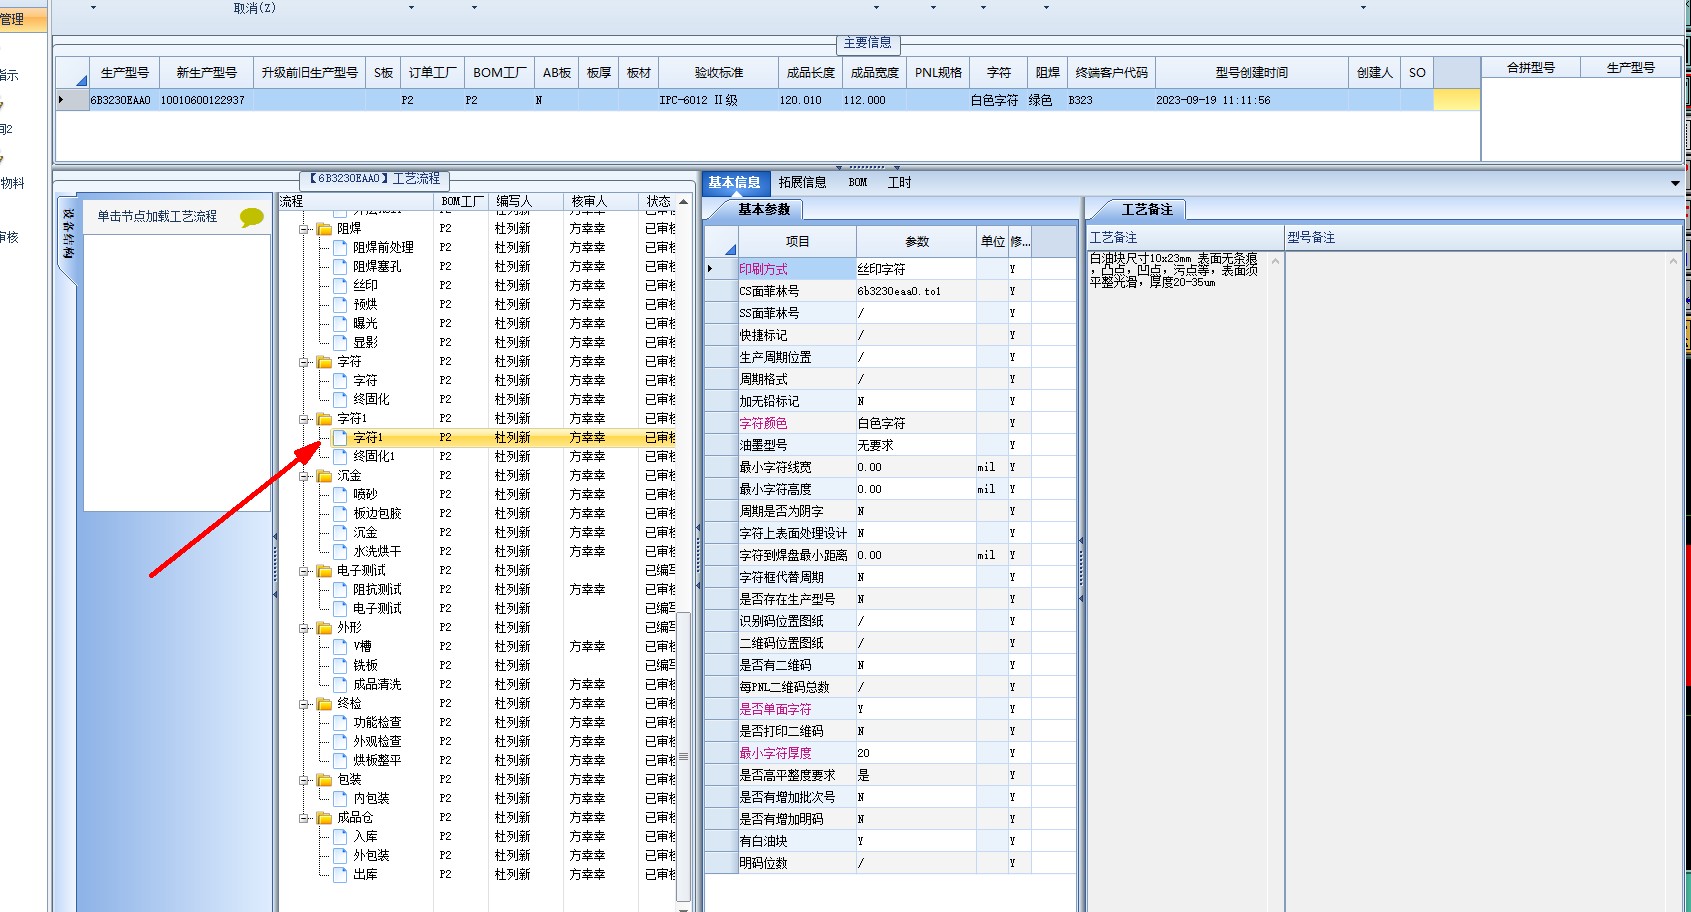Open the 工时 tab
The height and width of the screenshot is (912, 1691).
tap(900, 182)
